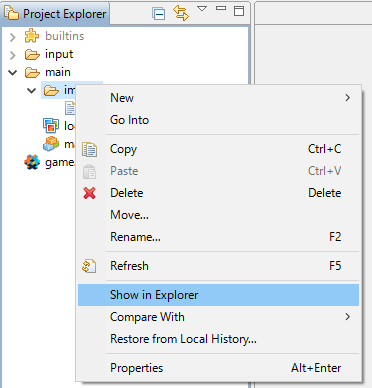
Task: Open the Project Explorer View Menu triangle
Action: click(x=202, y=8)
